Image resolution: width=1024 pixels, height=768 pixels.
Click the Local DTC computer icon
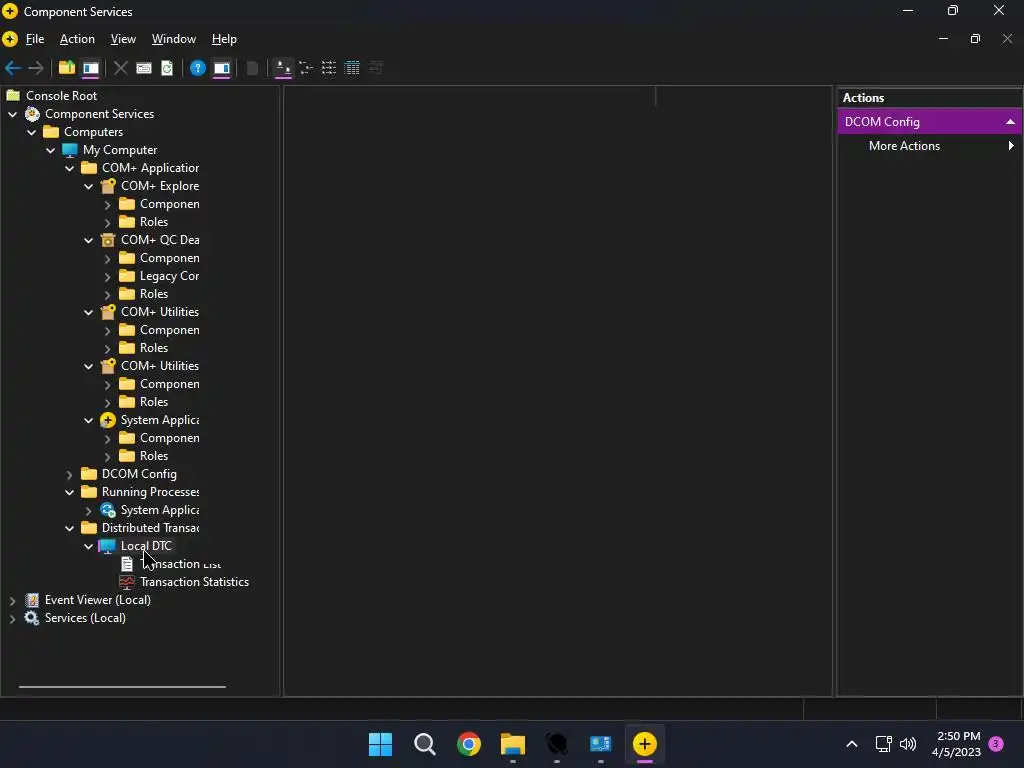tap(108, 546)
